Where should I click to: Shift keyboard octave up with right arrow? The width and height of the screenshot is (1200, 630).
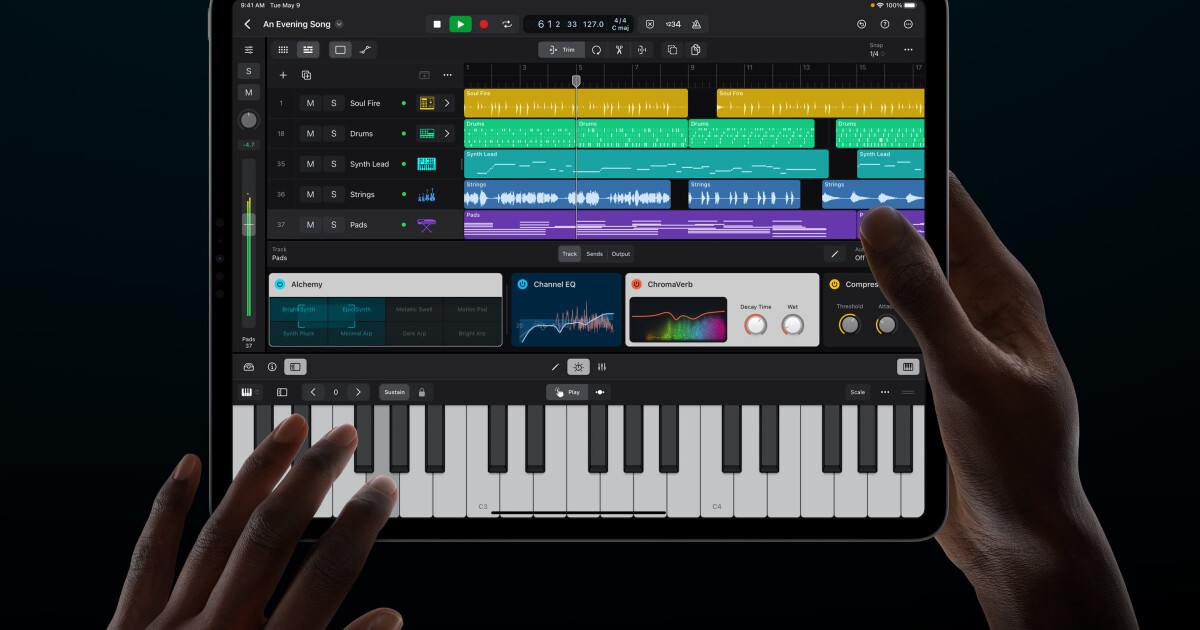(x=358, y=392)
